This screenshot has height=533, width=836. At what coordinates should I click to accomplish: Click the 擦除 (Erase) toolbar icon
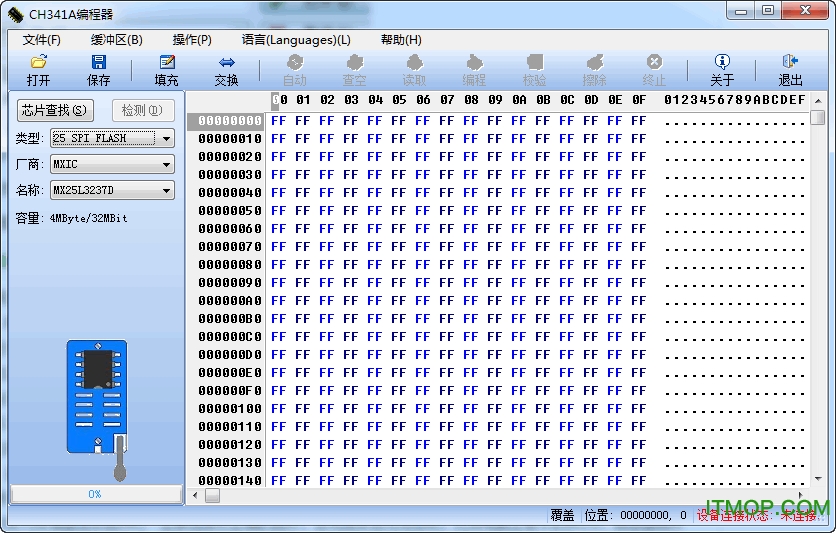(594, 62)
